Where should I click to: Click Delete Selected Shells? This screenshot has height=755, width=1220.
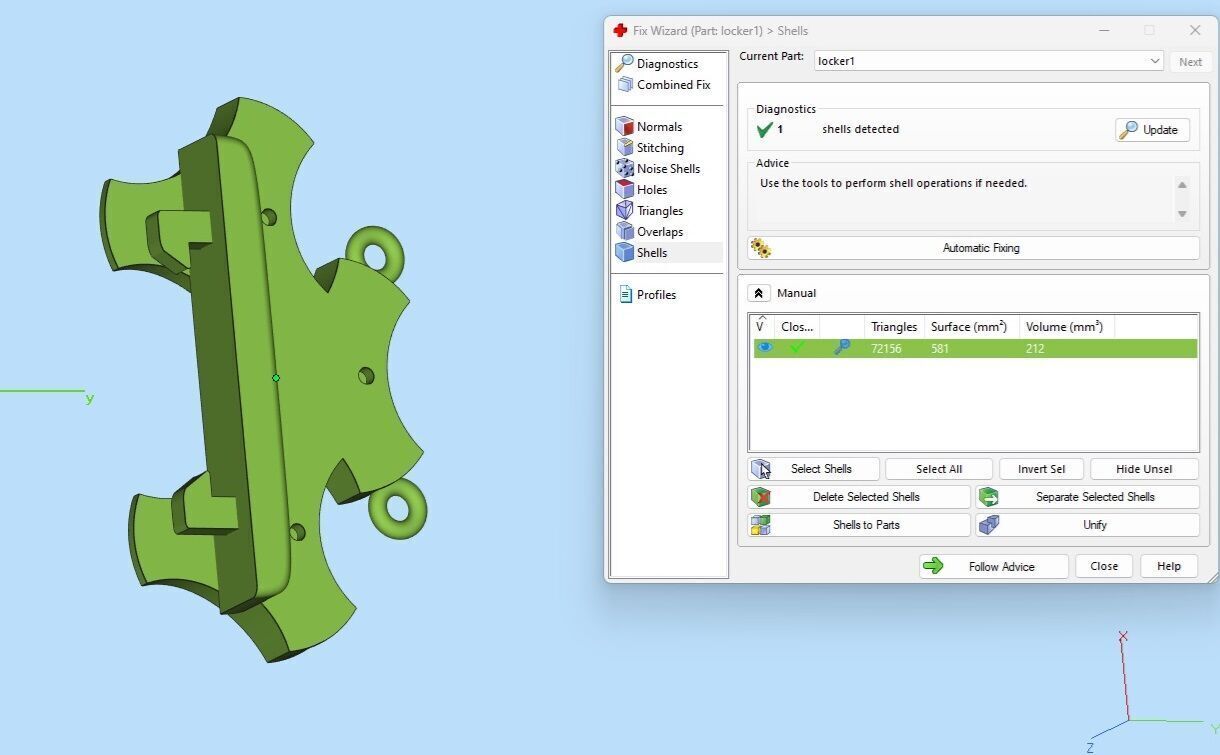pyautogui.click(x=859, y=497)
